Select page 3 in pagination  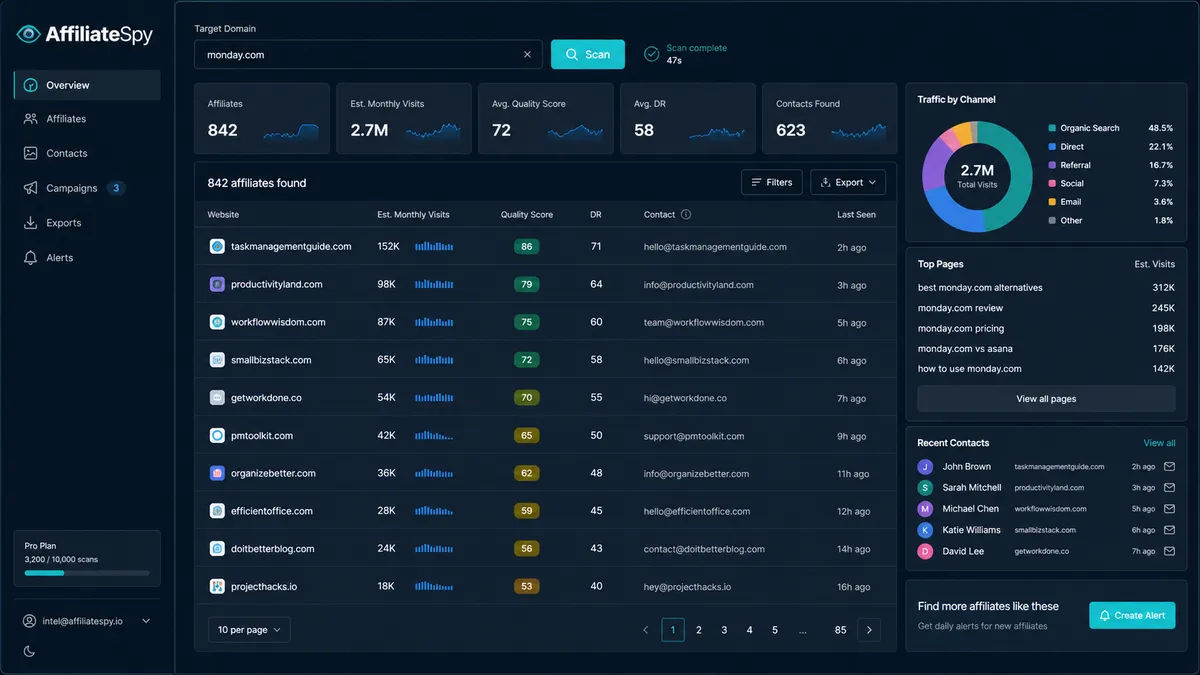click(x=724, y=630)
